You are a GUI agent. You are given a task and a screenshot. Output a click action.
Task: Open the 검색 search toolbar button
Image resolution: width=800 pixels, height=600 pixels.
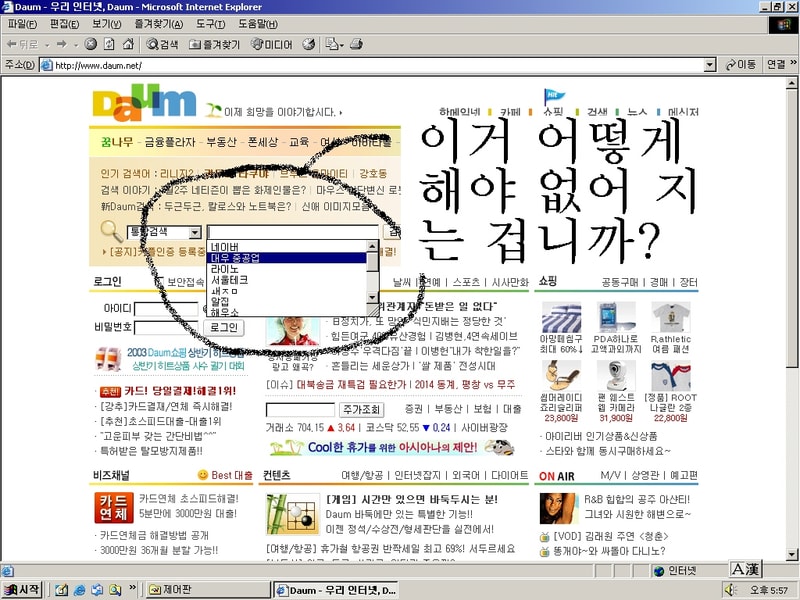click(x=162, y=44)
